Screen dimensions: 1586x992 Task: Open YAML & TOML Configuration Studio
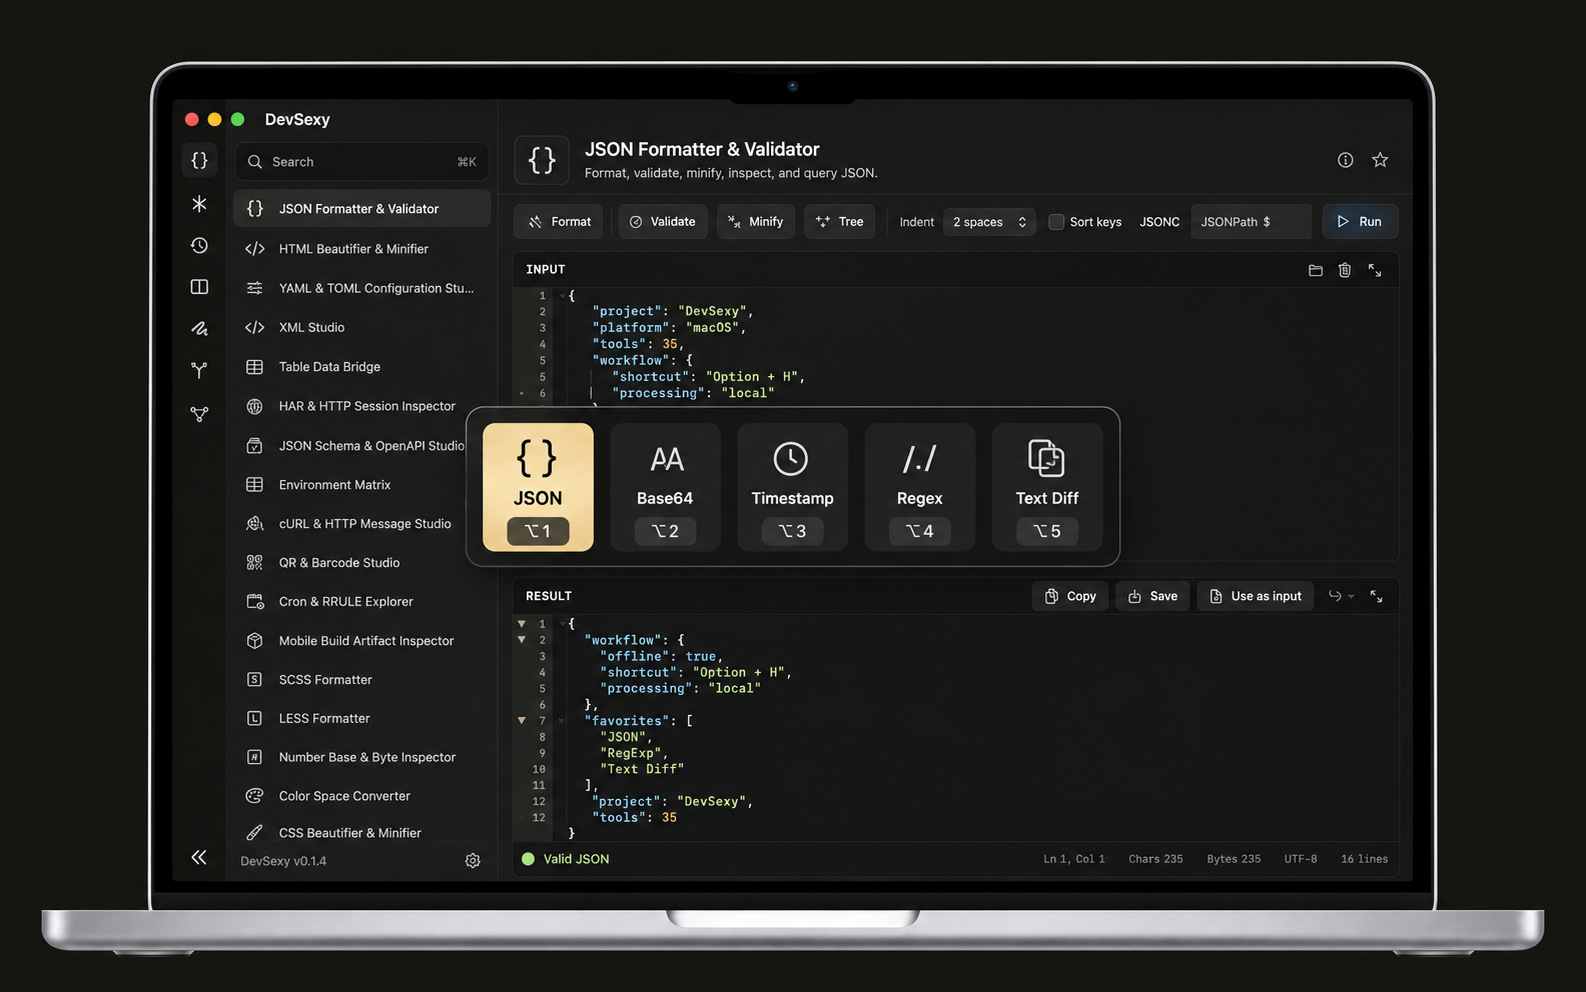coord(362,288)
